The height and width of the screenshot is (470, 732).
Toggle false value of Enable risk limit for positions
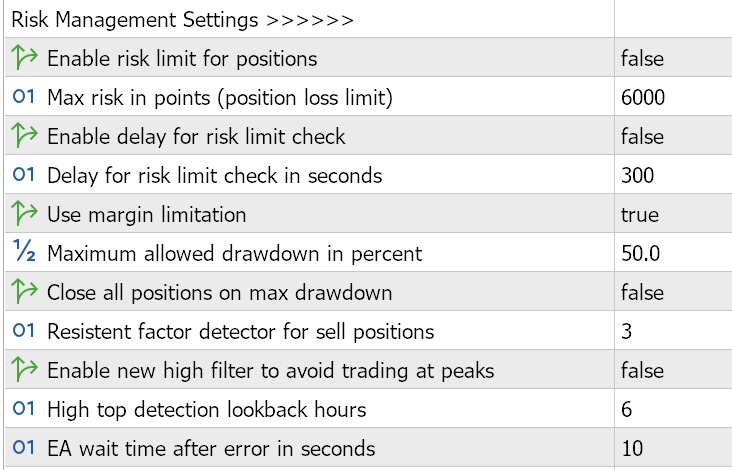point(673,57)
